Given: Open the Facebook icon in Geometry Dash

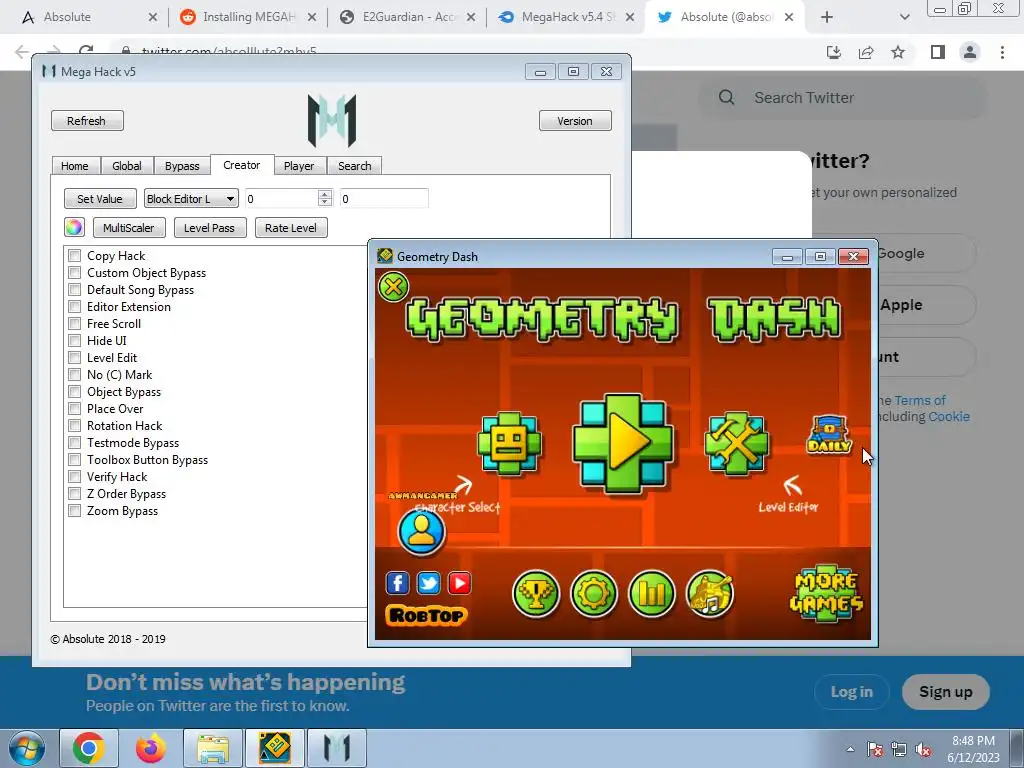Looking at the screenshot, I should click(x=398, y=583).
